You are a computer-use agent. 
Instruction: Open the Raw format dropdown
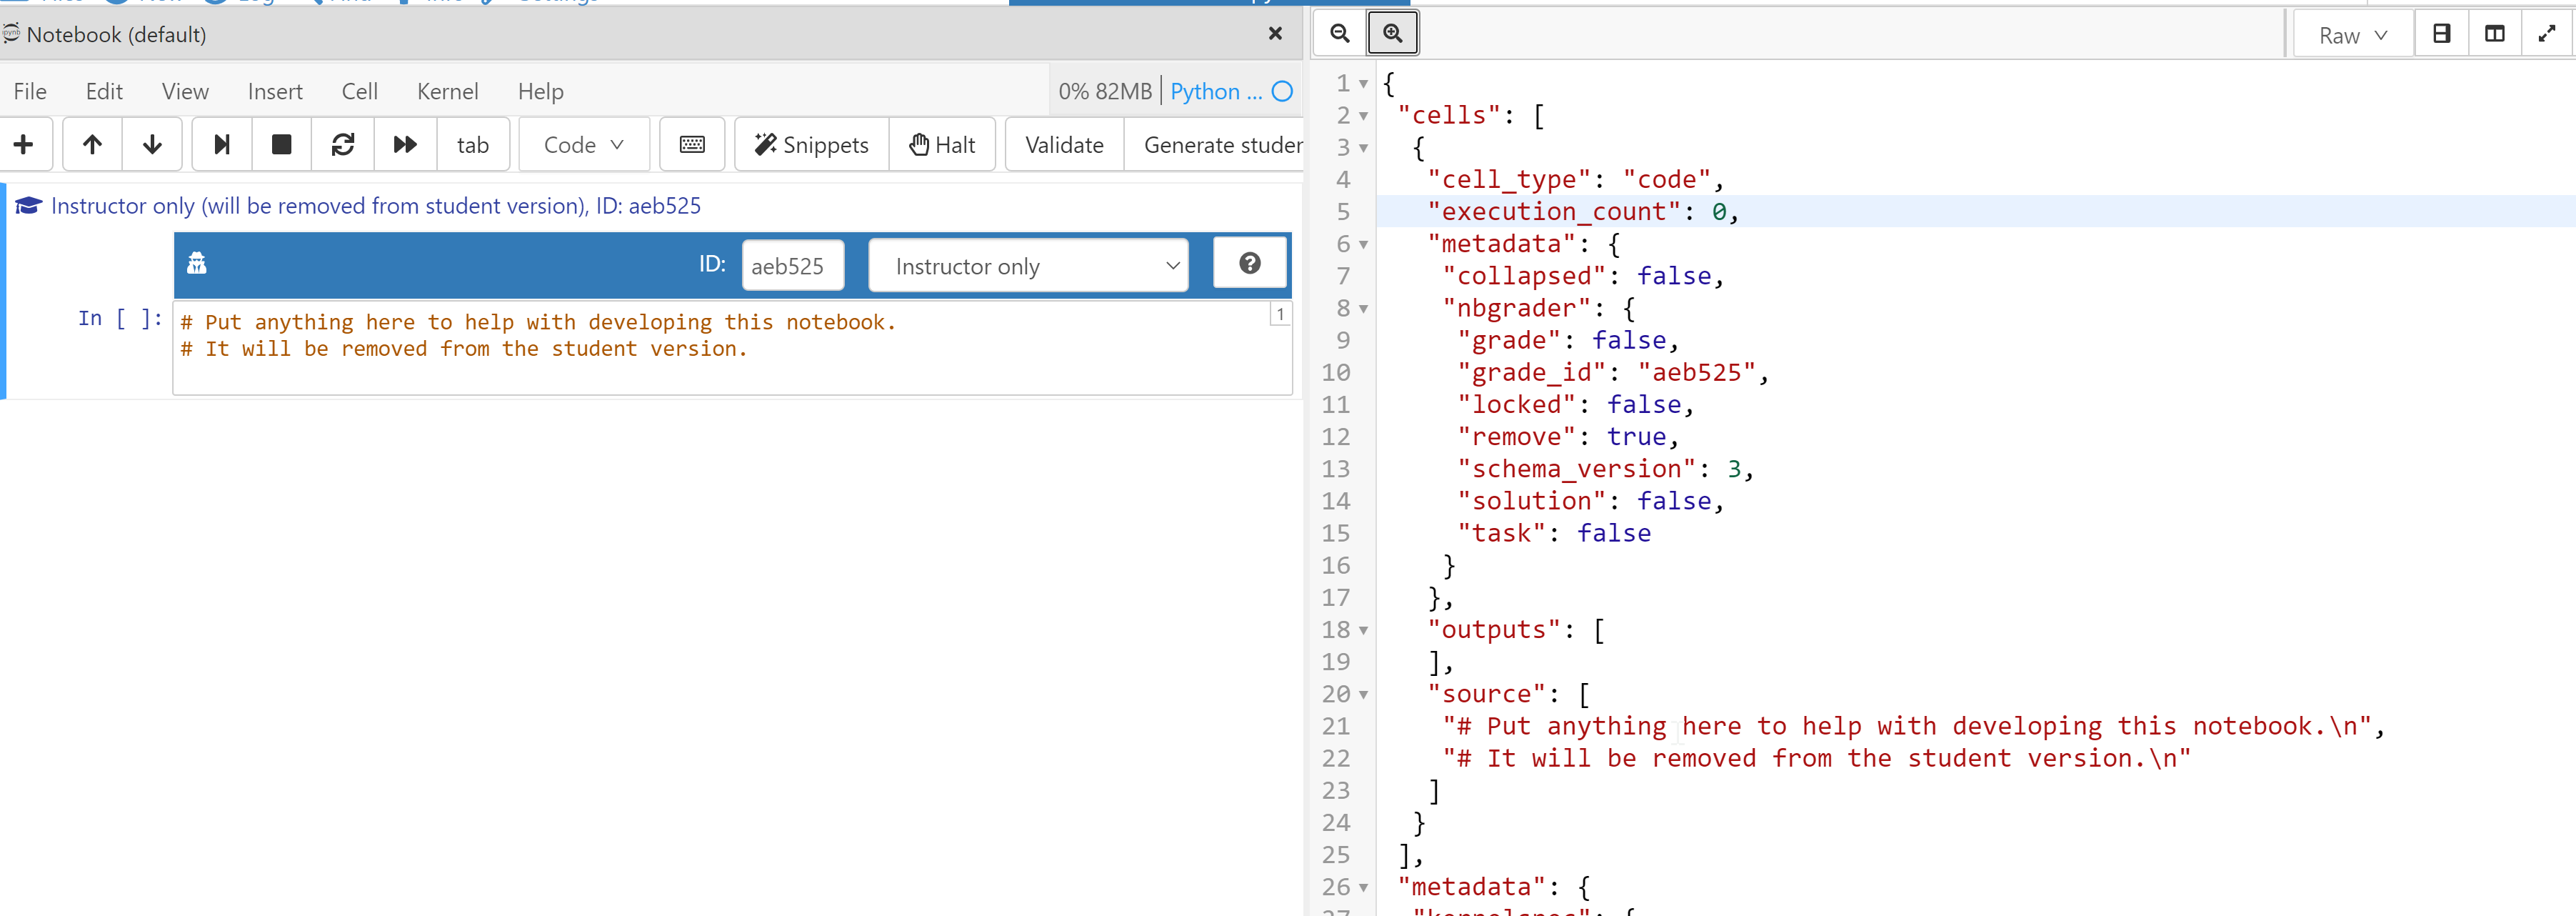click(2352, 34)
